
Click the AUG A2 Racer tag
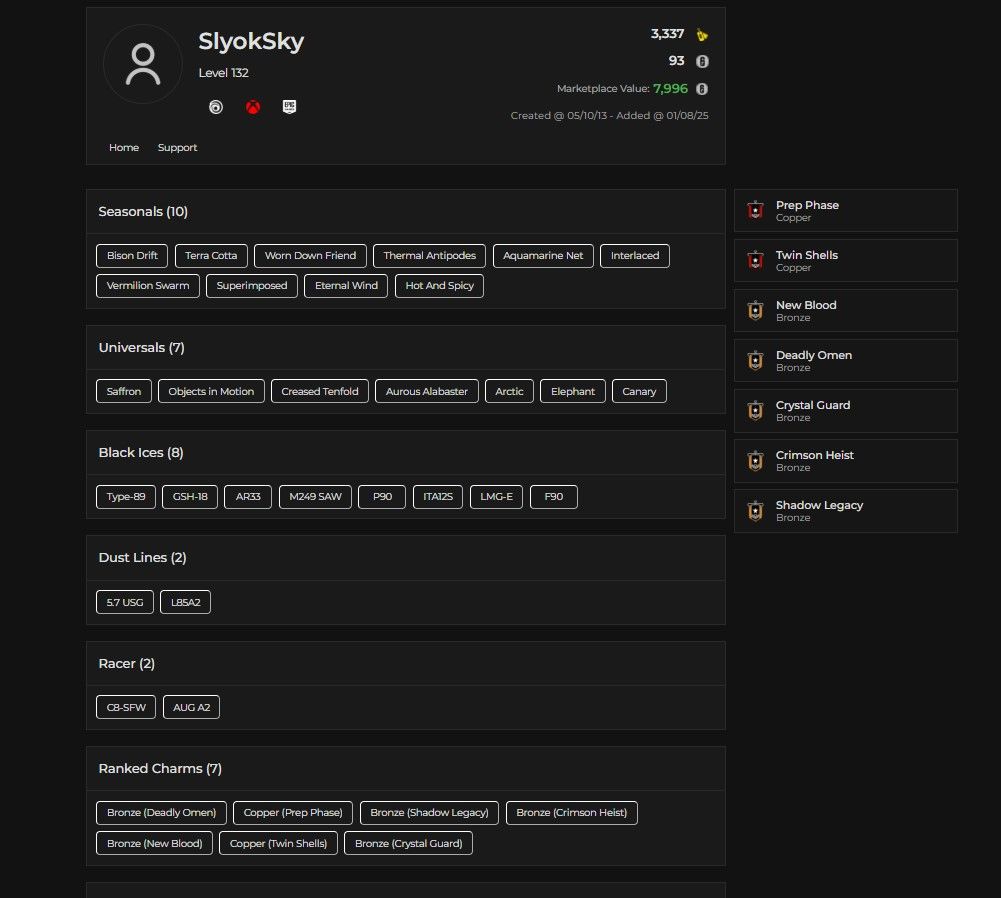click(x=192, y=707)
